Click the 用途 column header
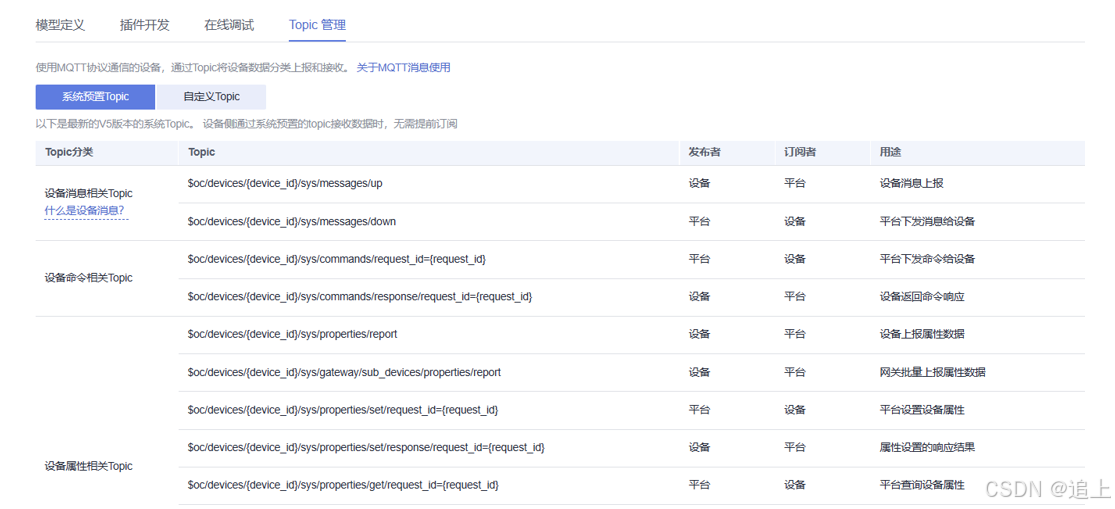Screen dimensions: 1115x509 [x=890, y=152]
